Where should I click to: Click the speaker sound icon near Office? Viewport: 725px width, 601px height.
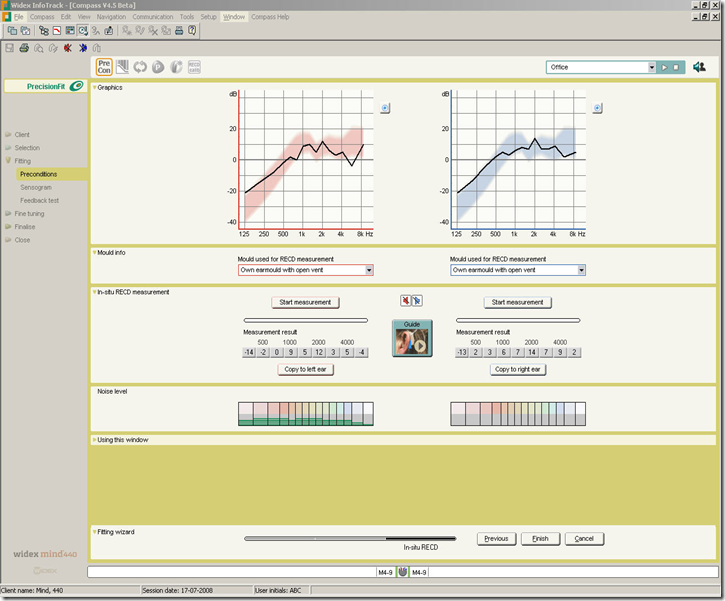(699, 67)
